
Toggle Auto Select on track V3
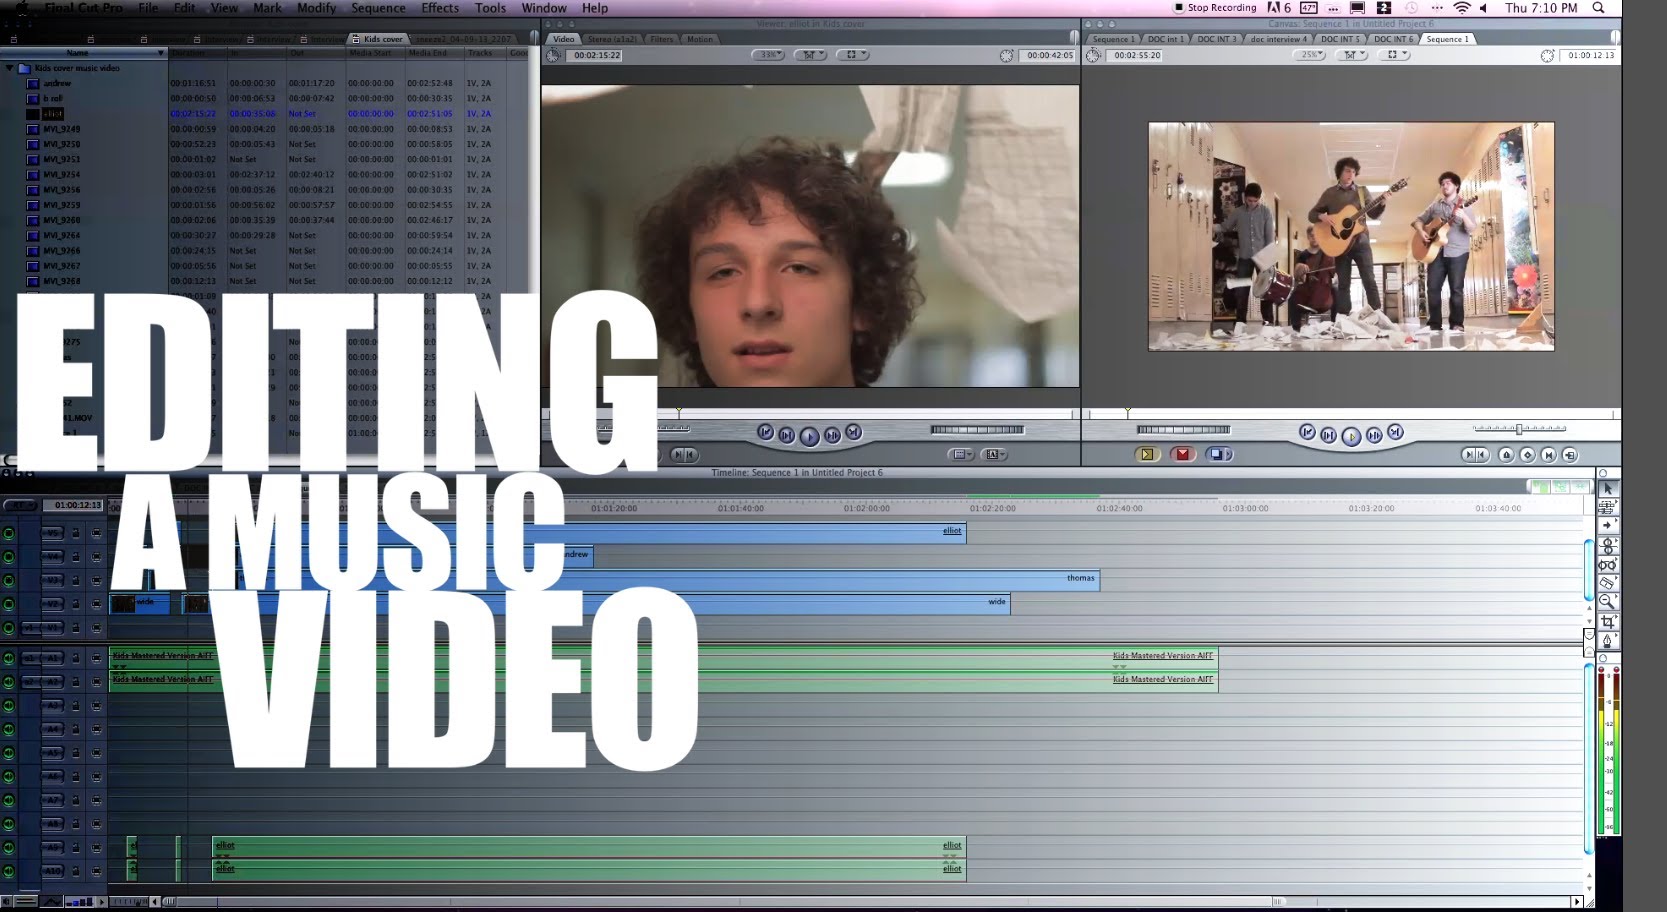coord(96,580)
